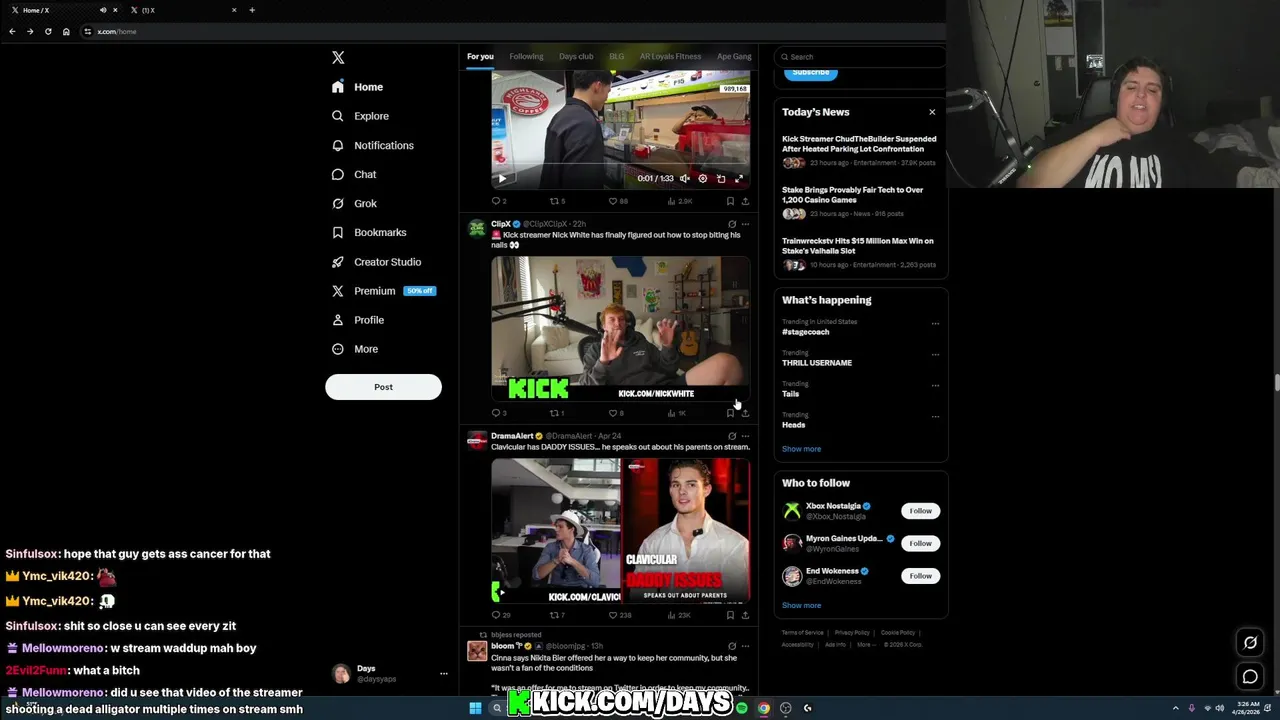Open Grok from the sidebar
The image size is (1280, 720).
(354, 203)
